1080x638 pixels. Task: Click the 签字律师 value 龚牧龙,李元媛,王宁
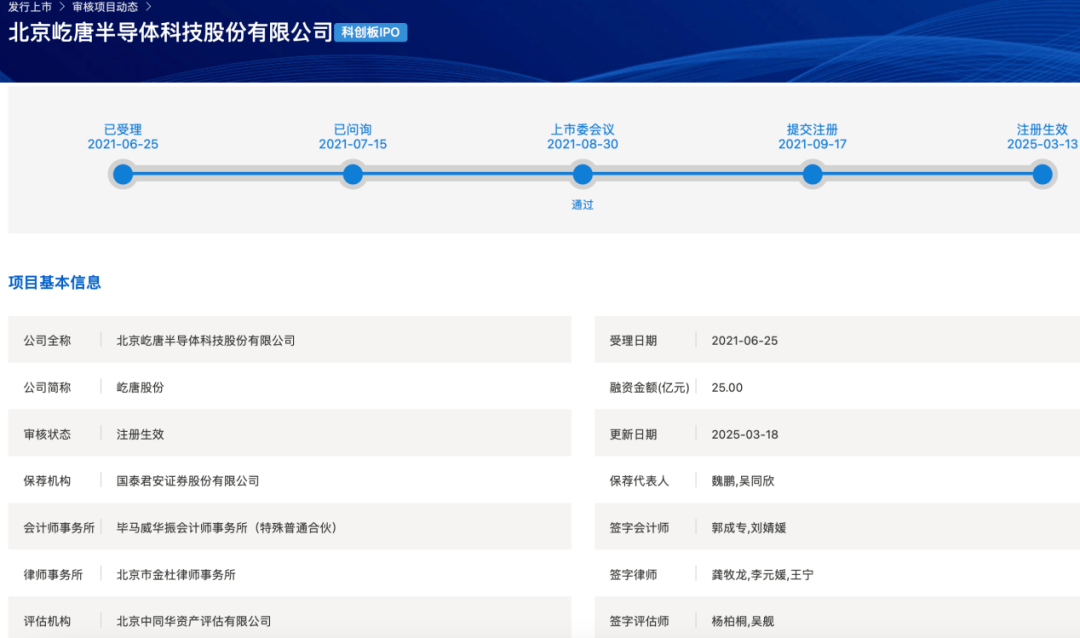762,575
